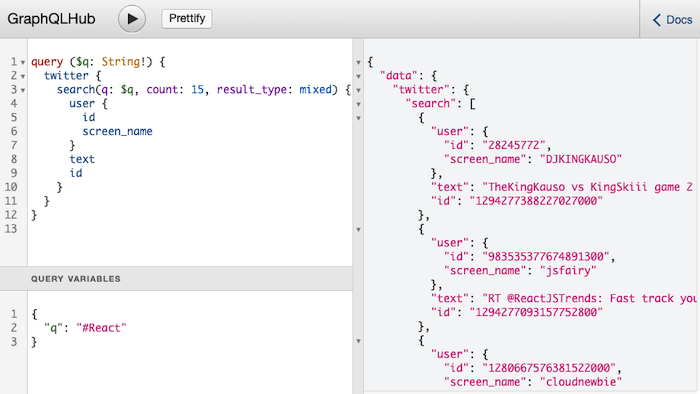Fold the "twitter" object in results
Viewport: 700px width, 394px height.
[358, 90]
